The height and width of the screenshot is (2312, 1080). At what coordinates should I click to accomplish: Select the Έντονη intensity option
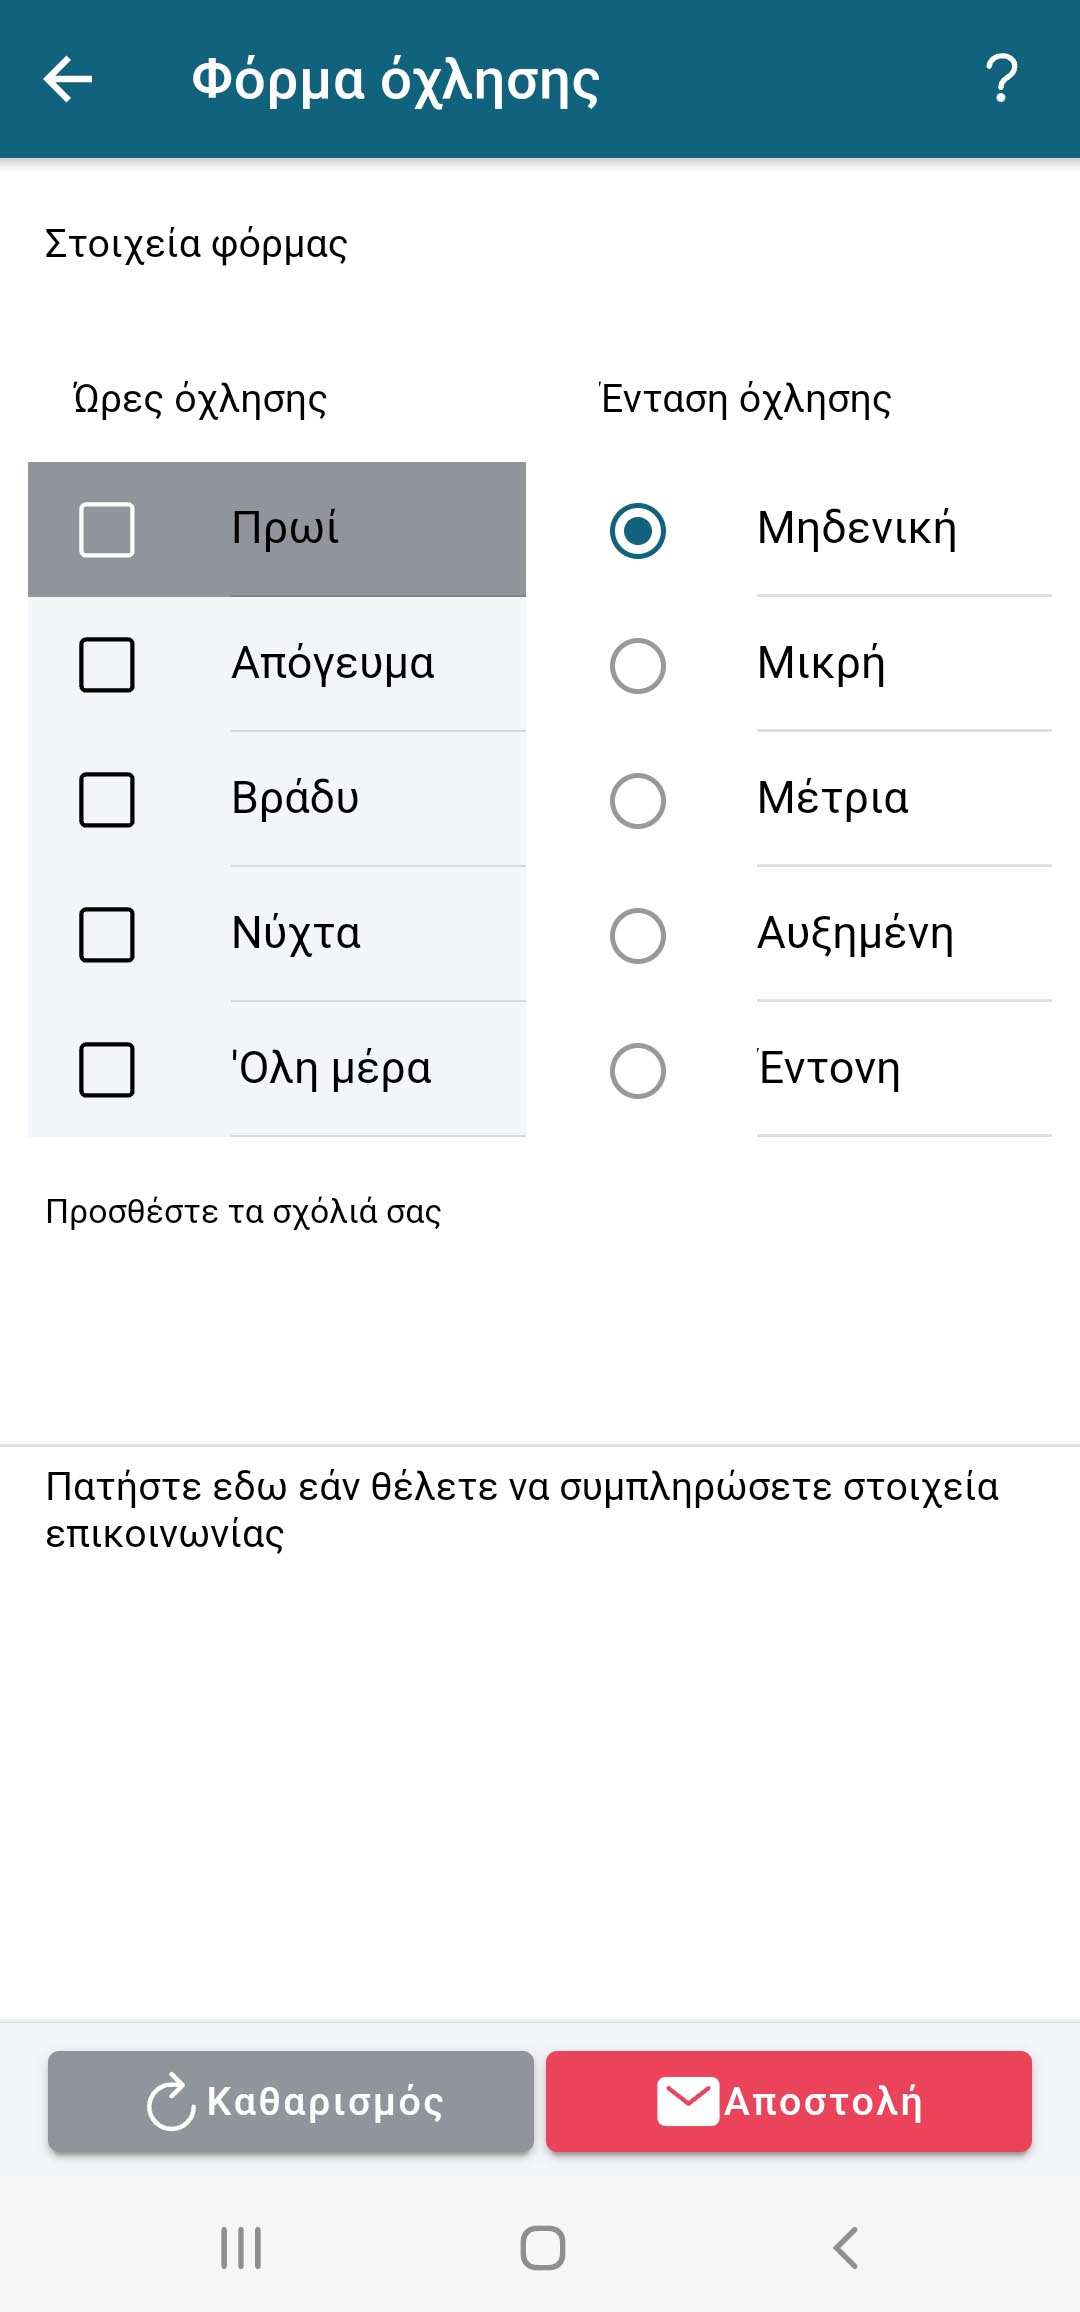(x=638, y=1071)
